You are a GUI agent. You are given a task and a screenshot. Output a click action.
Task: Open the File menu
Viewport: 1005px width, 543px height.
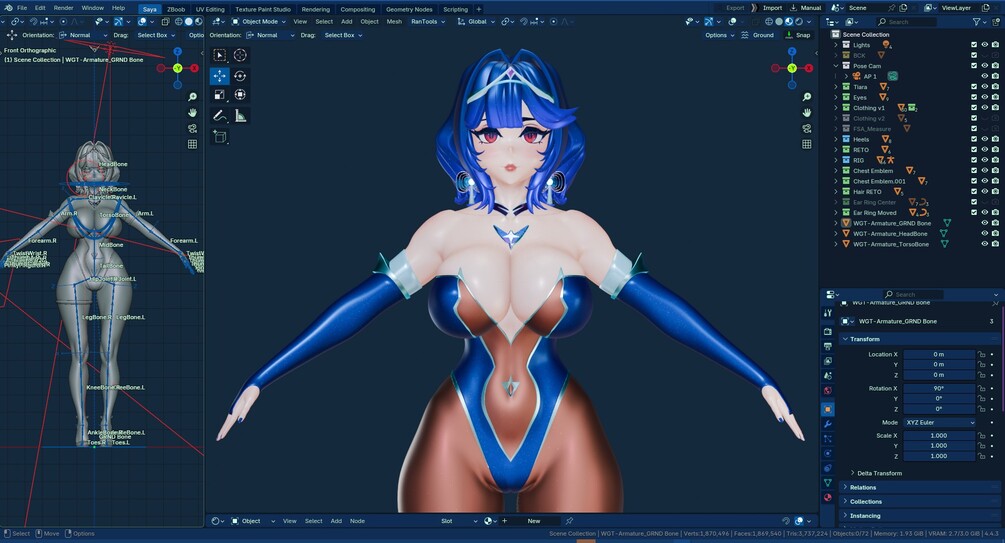pyautogui.click(x=22, y=8)
